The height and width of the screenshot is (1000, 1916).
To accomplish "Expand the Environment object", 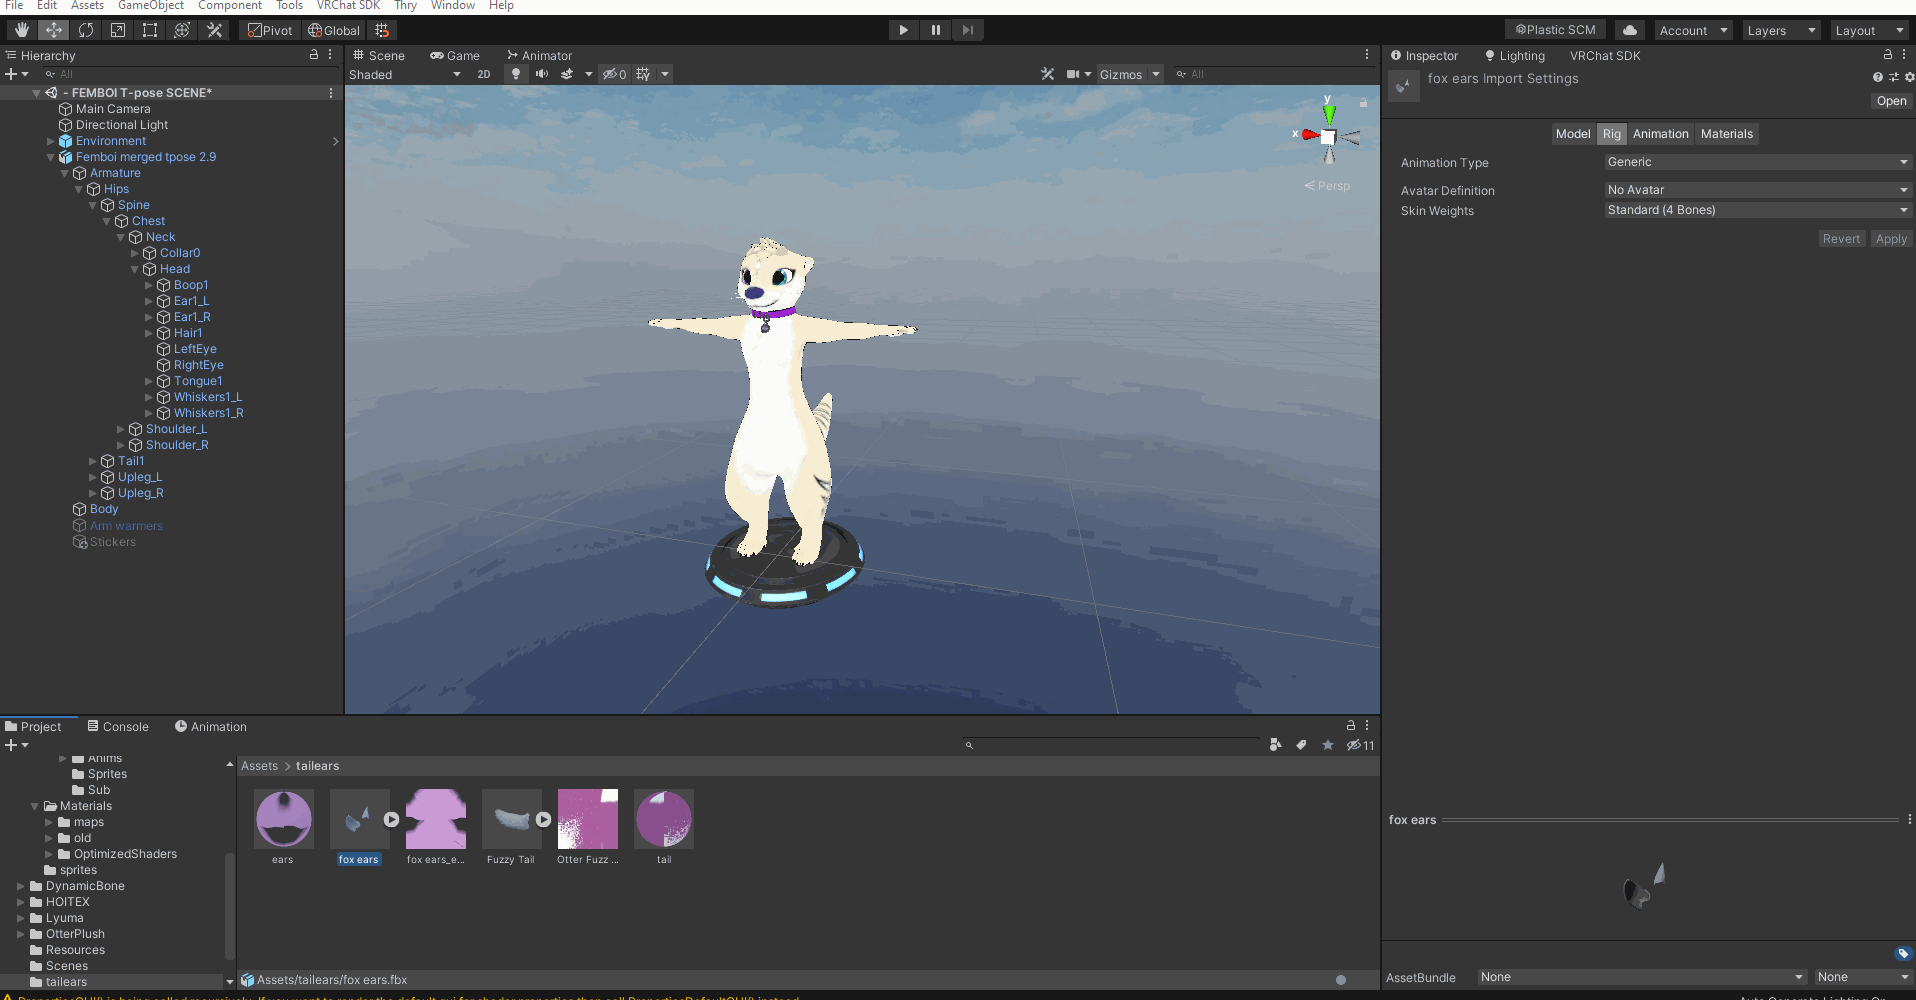I will coord(51,141).
